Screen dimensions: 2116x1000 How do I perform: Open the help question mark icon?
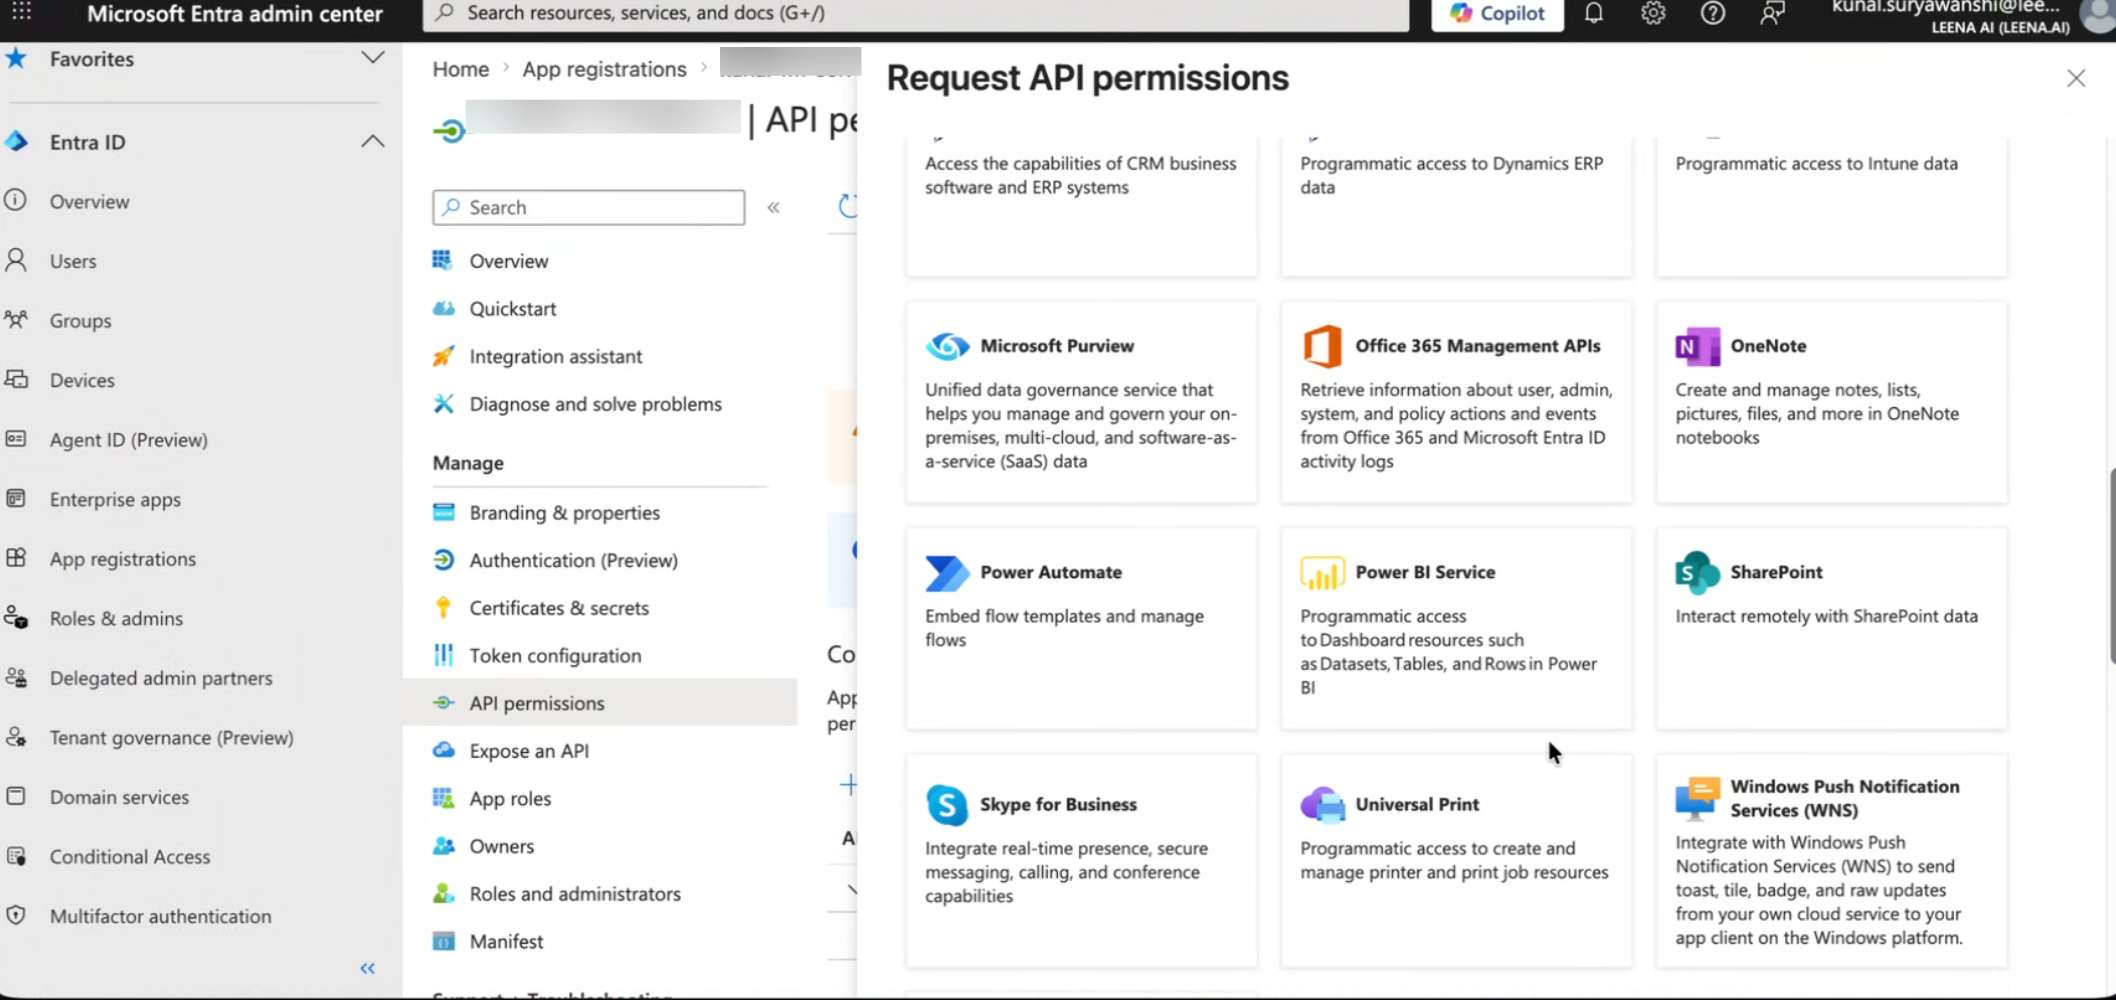tap(1713, 13)
